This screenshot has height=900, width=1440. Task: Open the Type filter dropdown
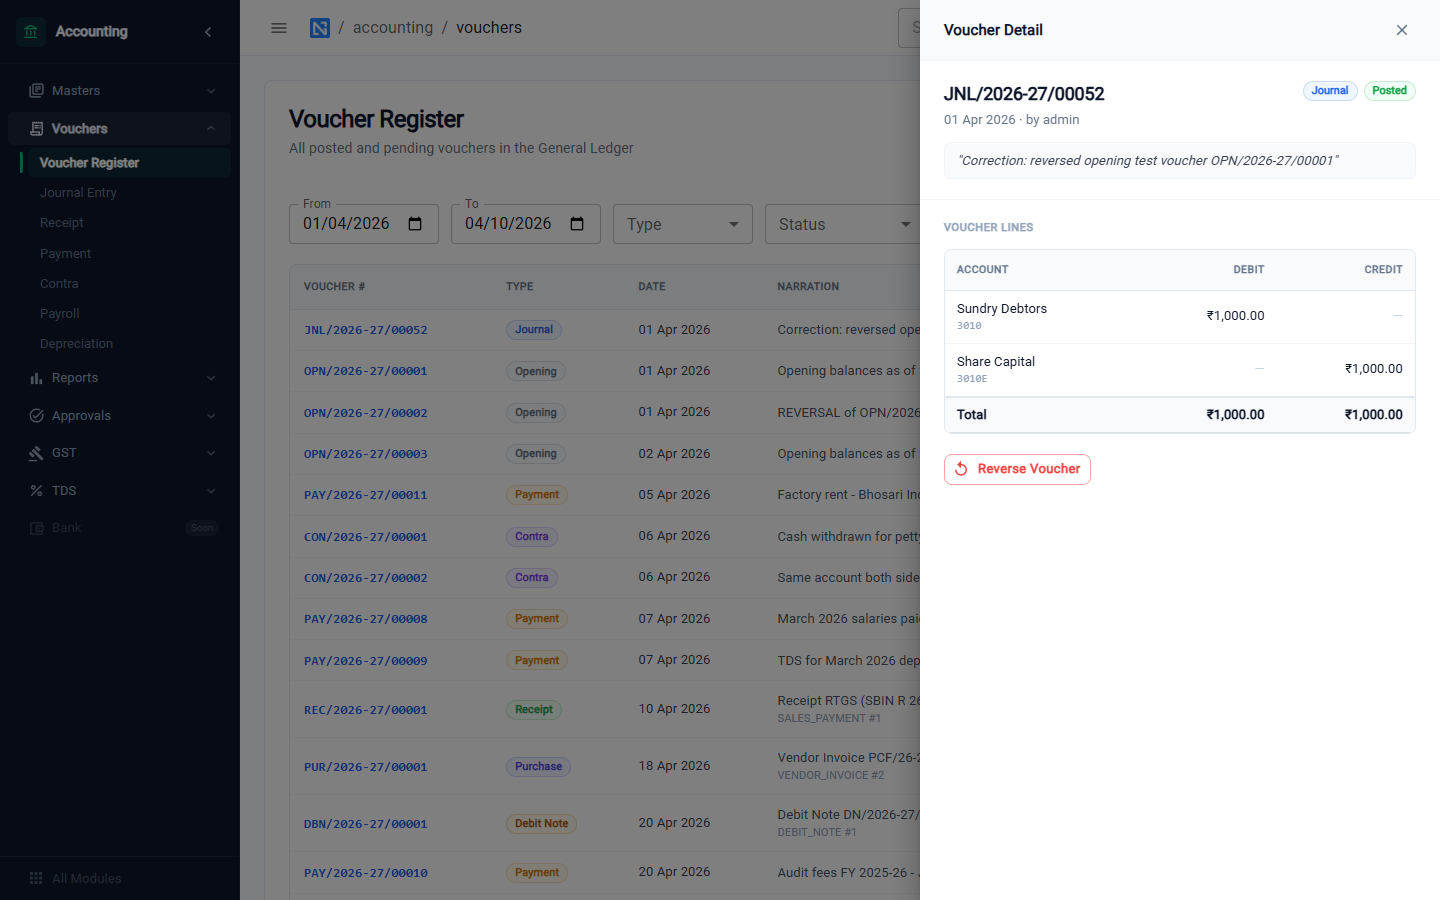point(683,224)
